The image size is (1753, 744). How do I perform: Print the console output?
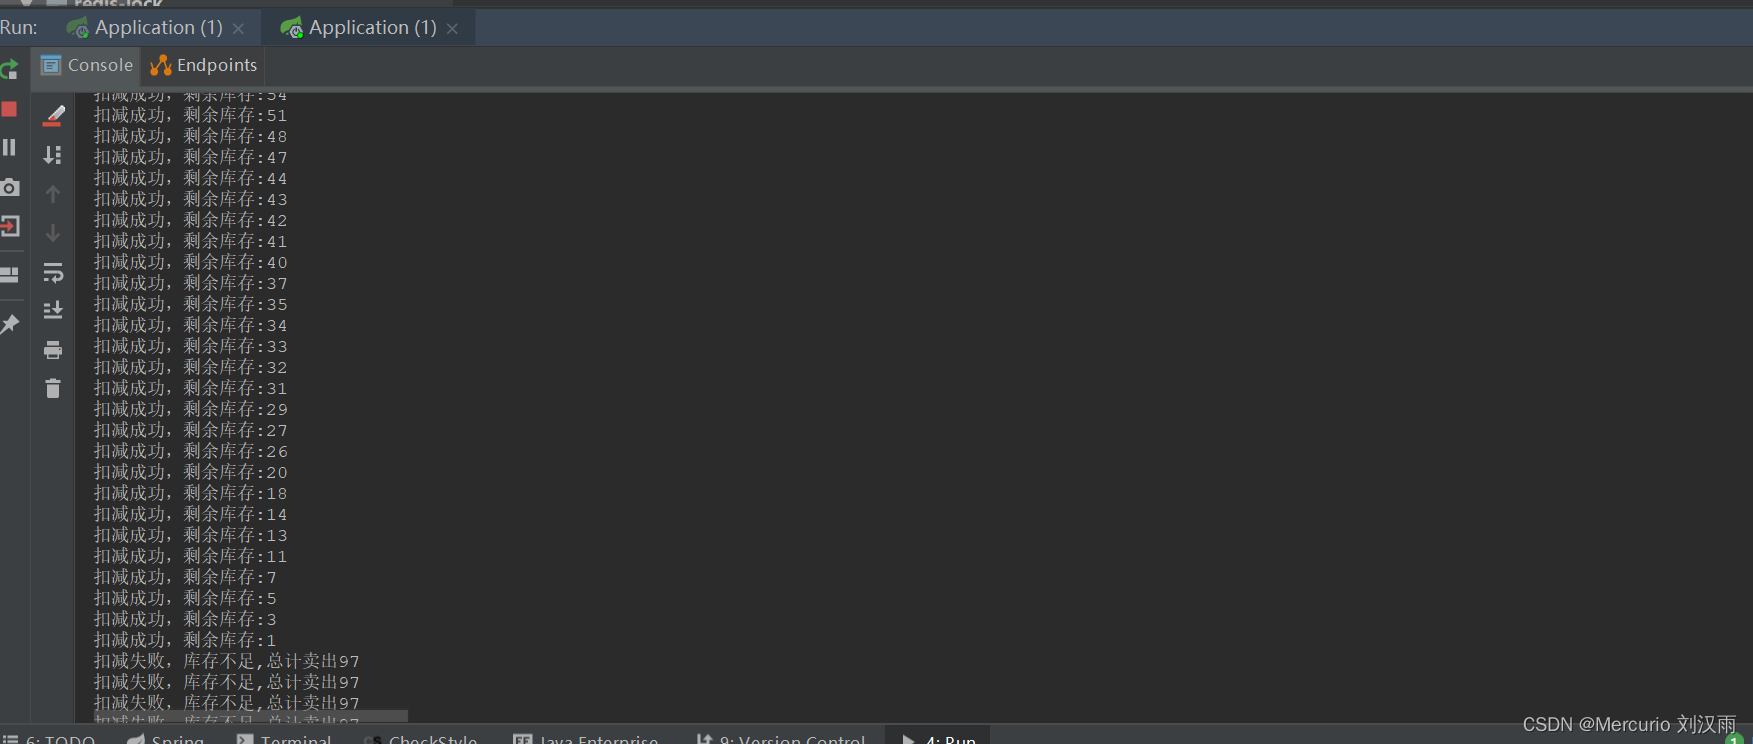[53, 350]
